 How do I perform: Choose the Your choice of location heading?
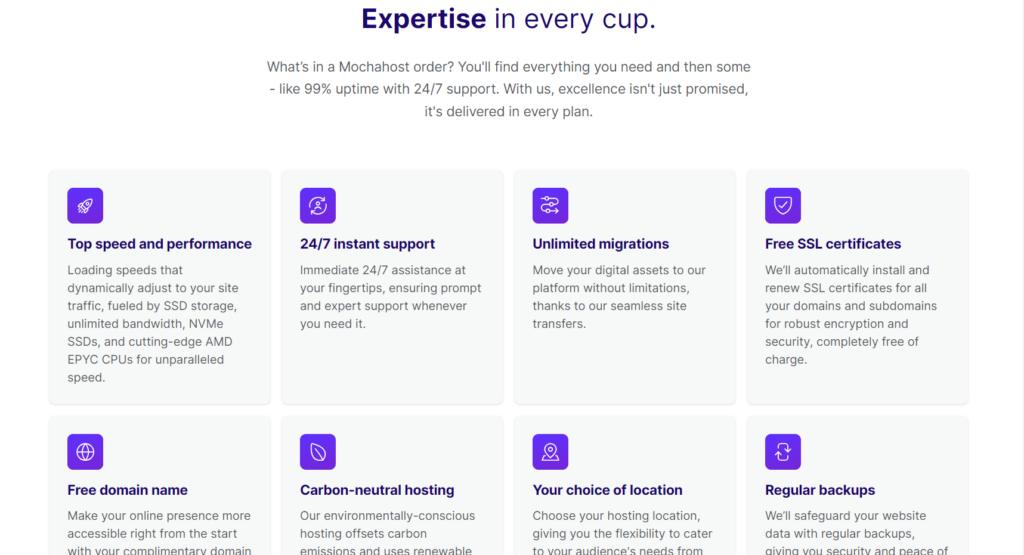coord(607,490)
